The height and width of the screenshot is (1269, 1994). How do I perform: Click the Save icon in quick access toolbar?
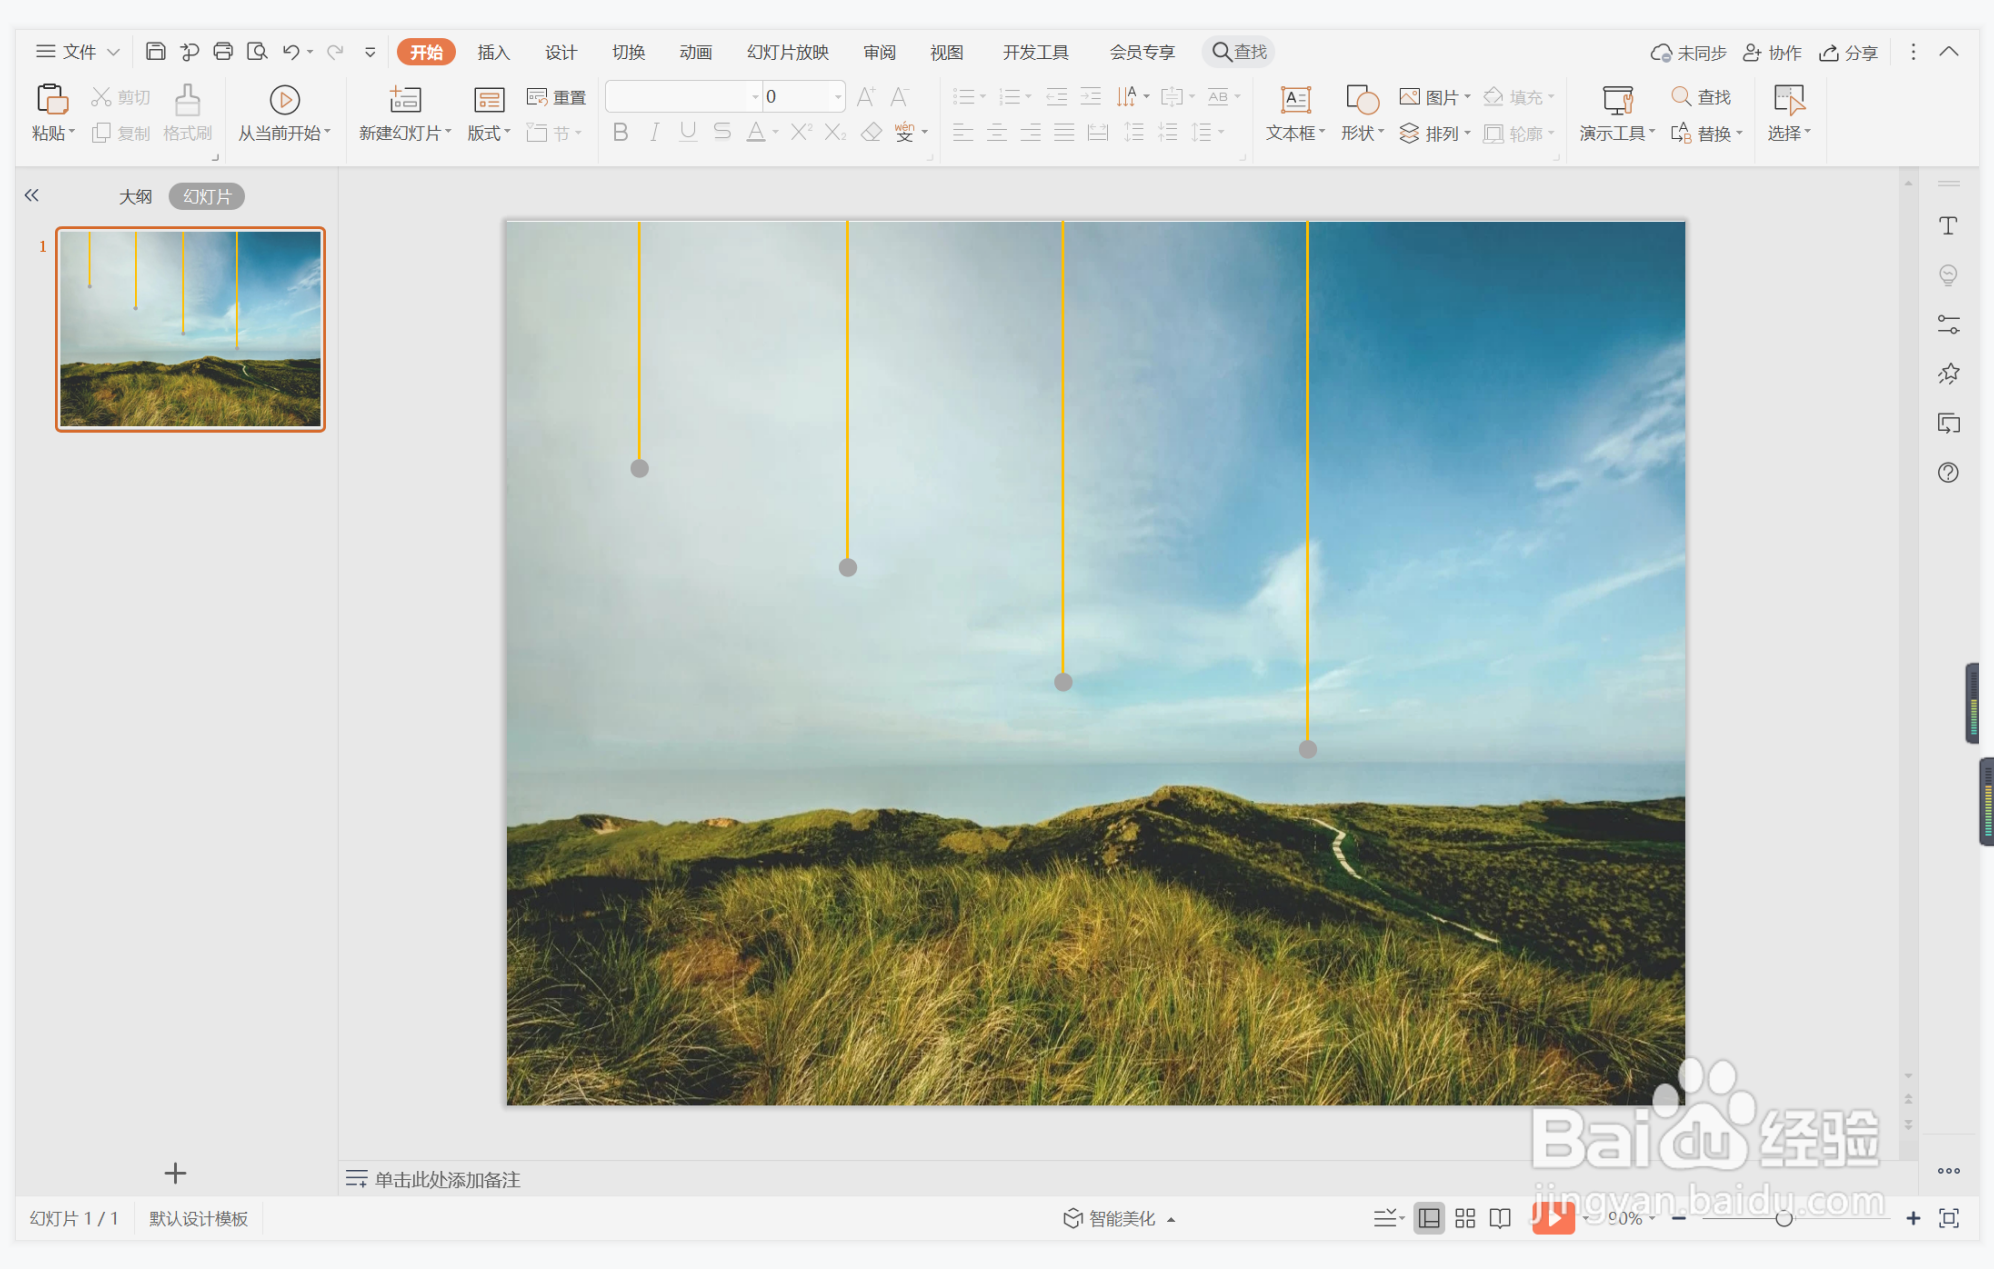click(x=155, y=51)
